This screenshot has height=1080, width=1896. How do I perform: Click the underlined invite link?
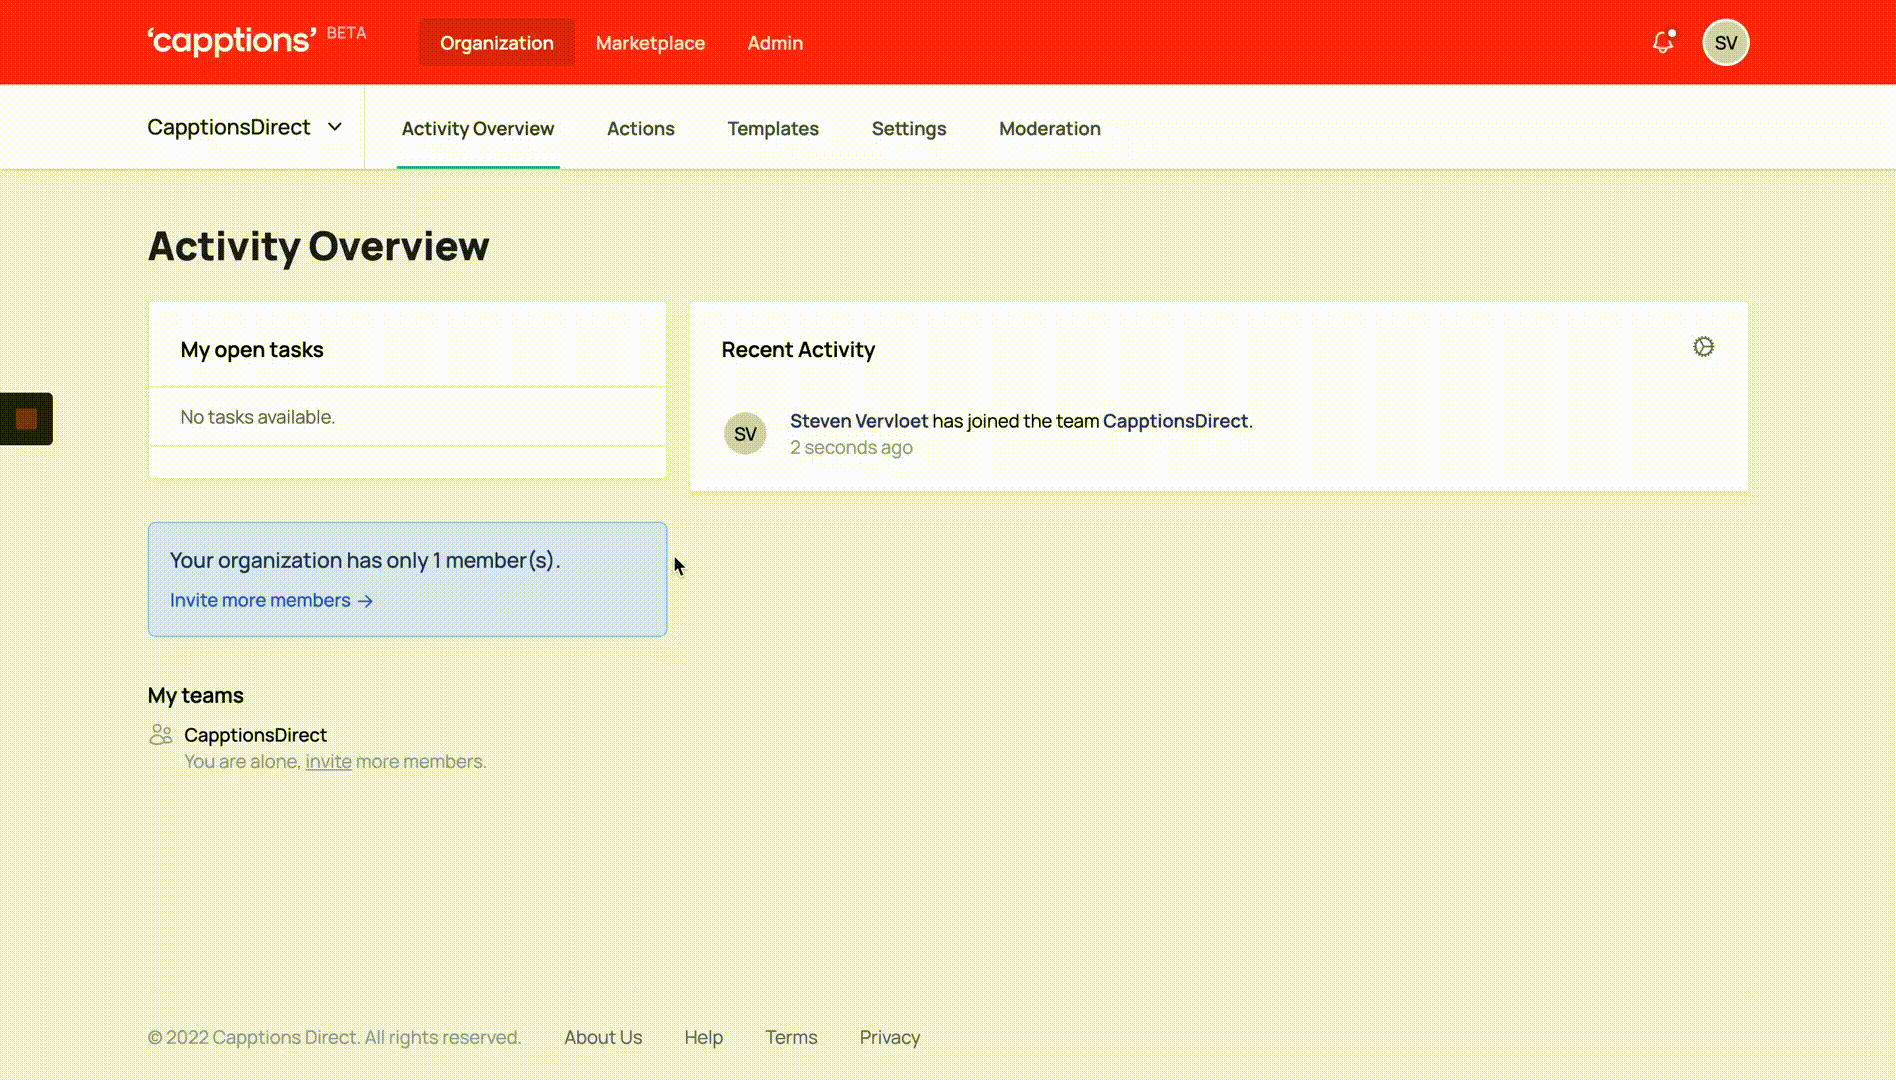click(328, 761)
